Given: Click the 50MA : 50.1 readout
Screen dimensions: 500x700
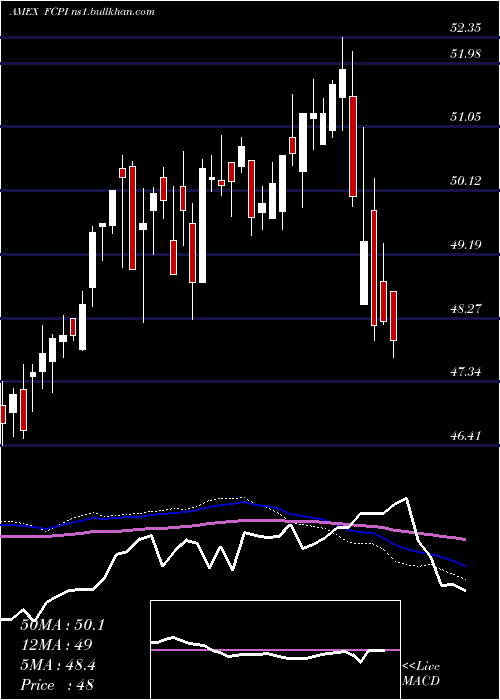Looking at the screenshot, I should click(62, 625).
